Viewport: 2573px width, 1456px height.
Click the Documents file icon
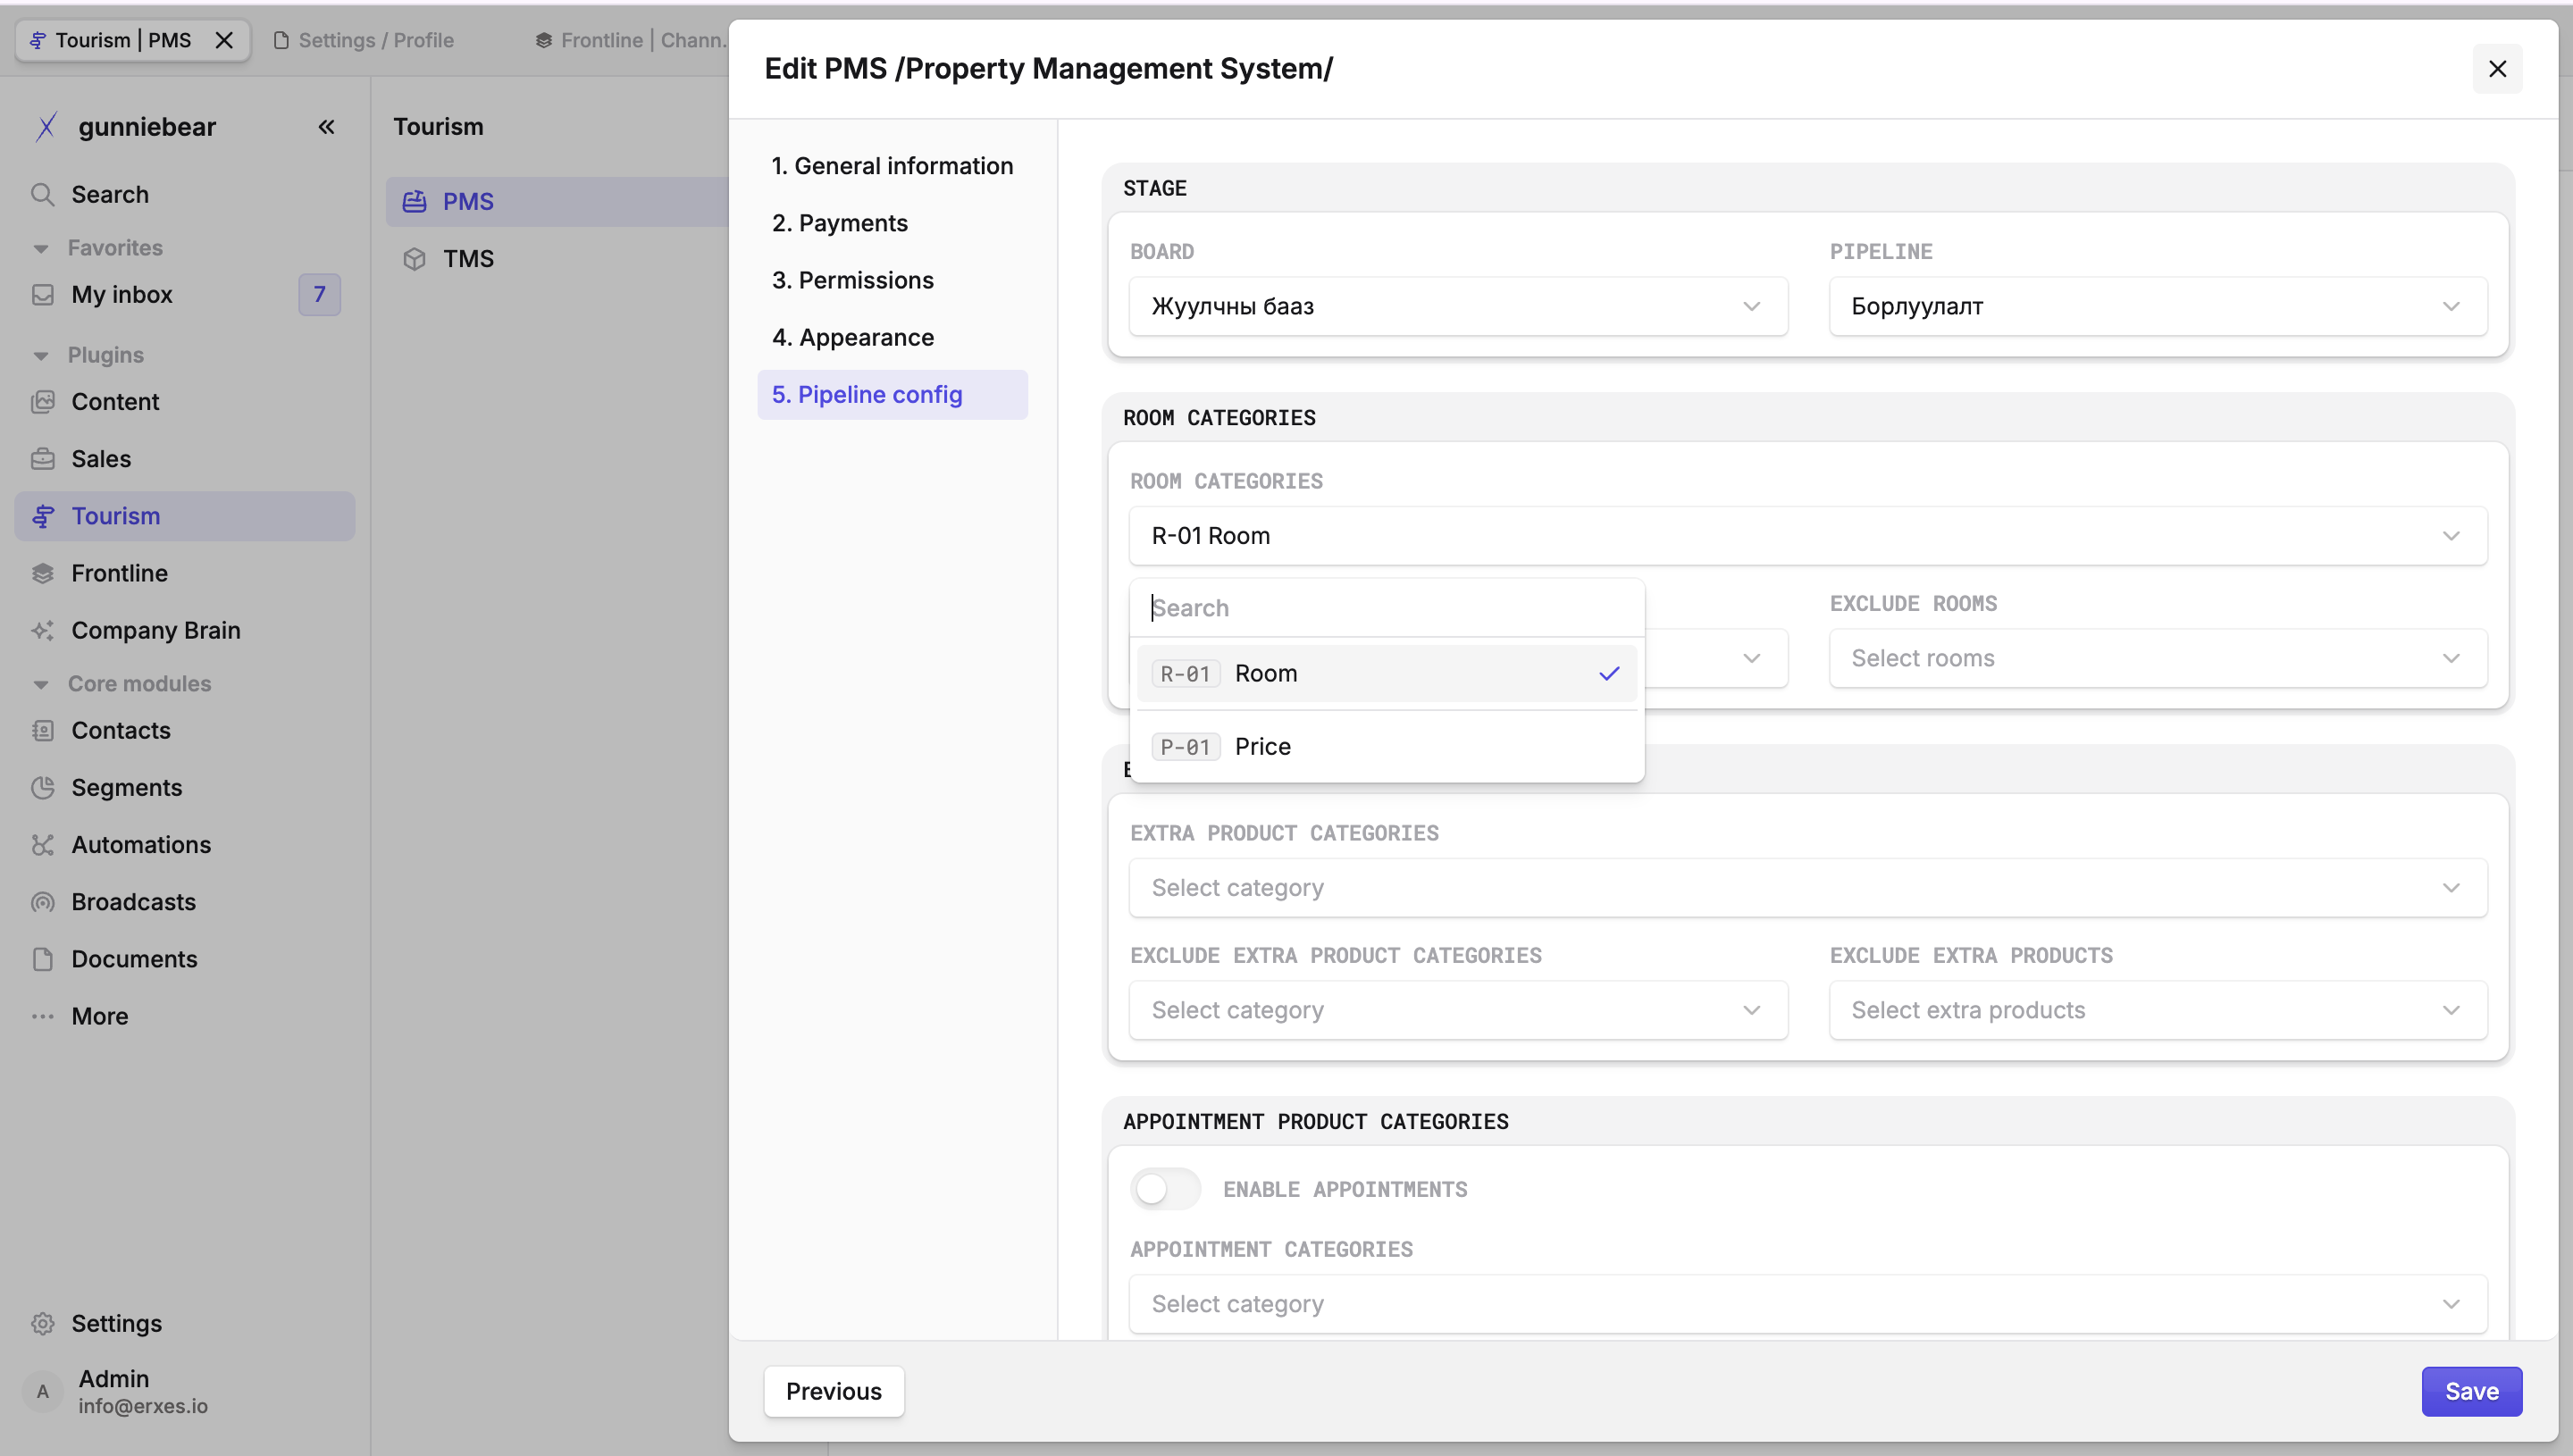pos(42,959)
